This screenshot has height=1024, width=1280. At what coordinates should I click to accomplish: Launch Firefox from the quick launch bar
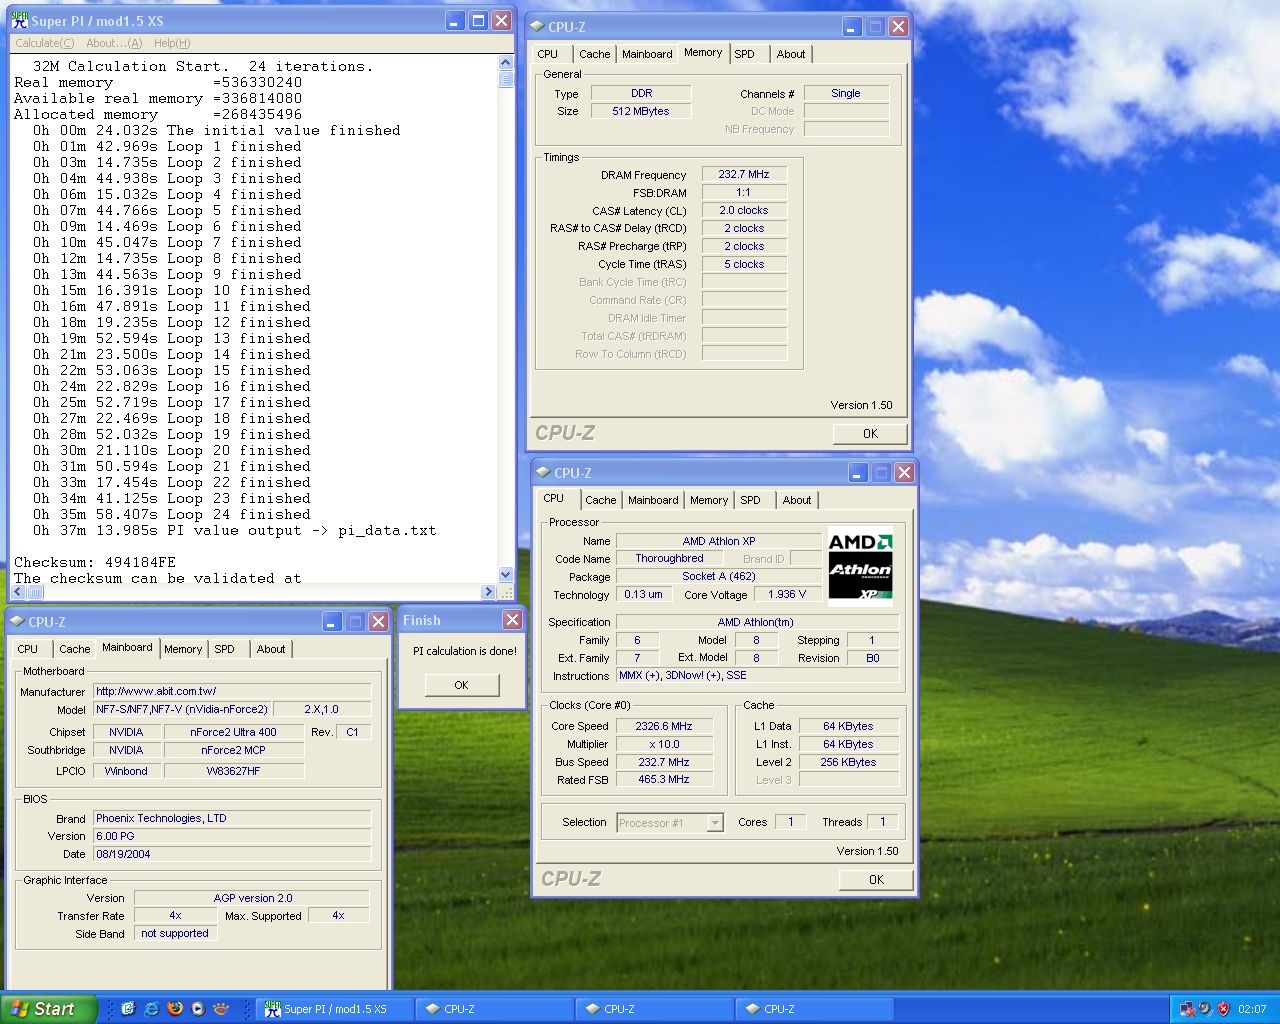click(174, 1009)
